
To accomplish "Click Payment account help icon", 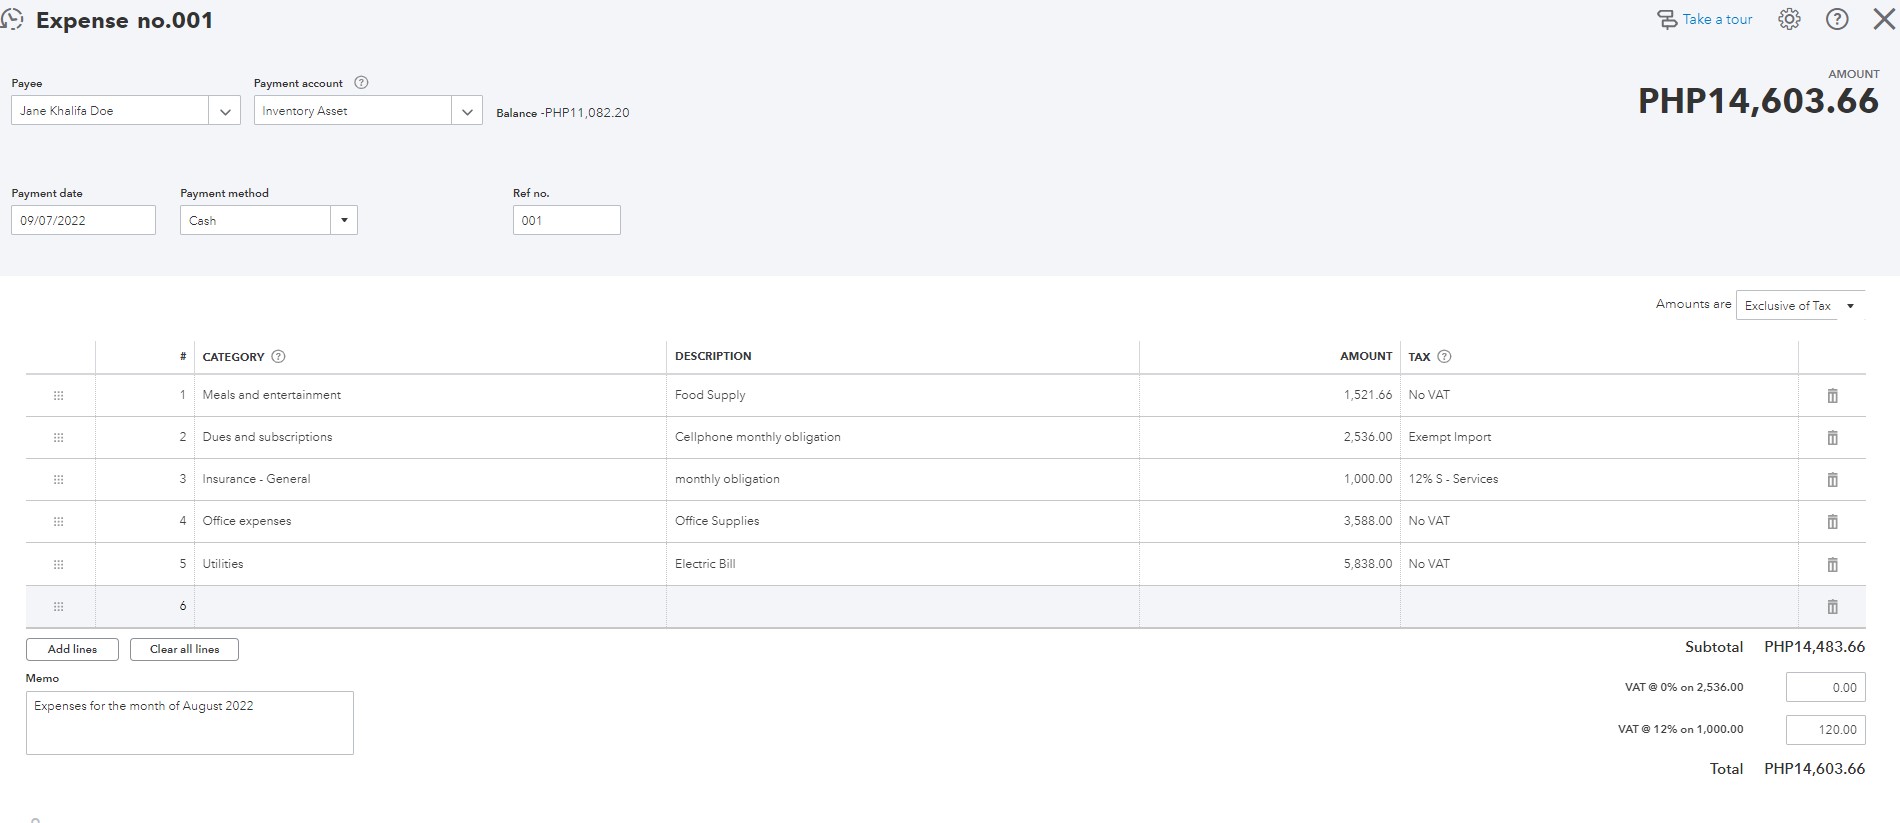I will pyautogui.click(x=362, y=83).
